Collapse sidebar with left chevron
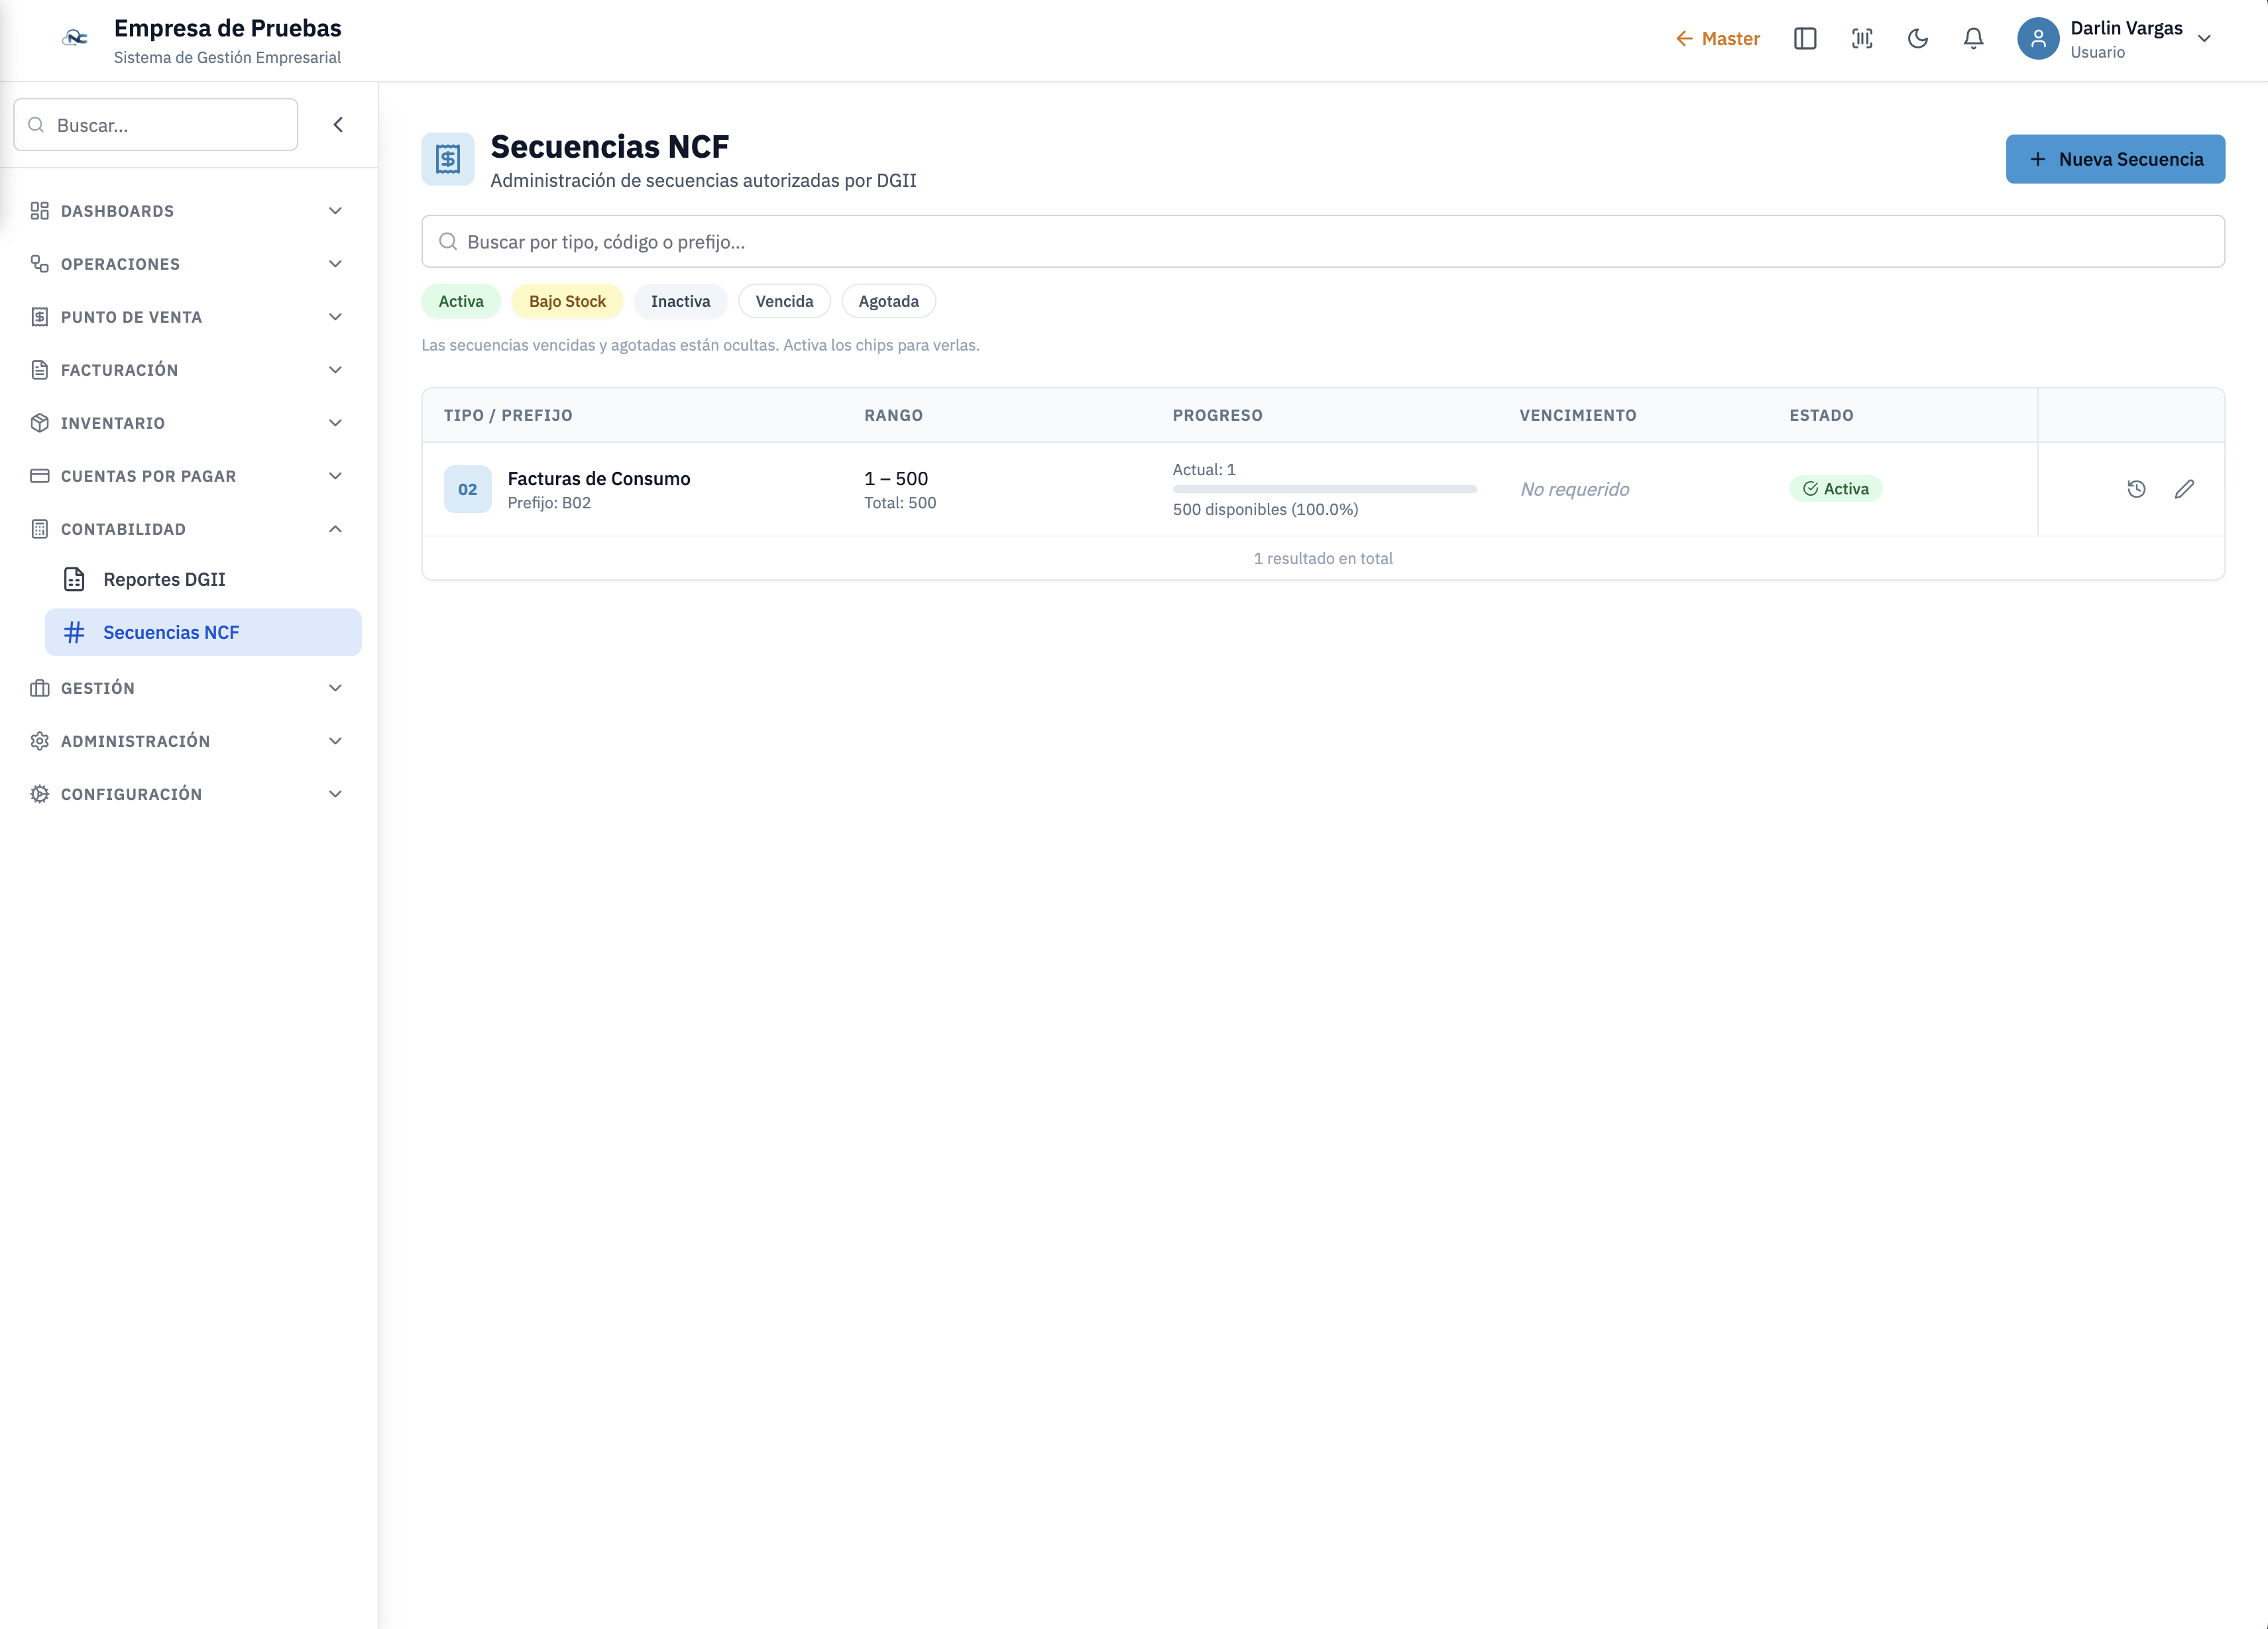Screen dimensions: 2268x1629 [338, 125]
